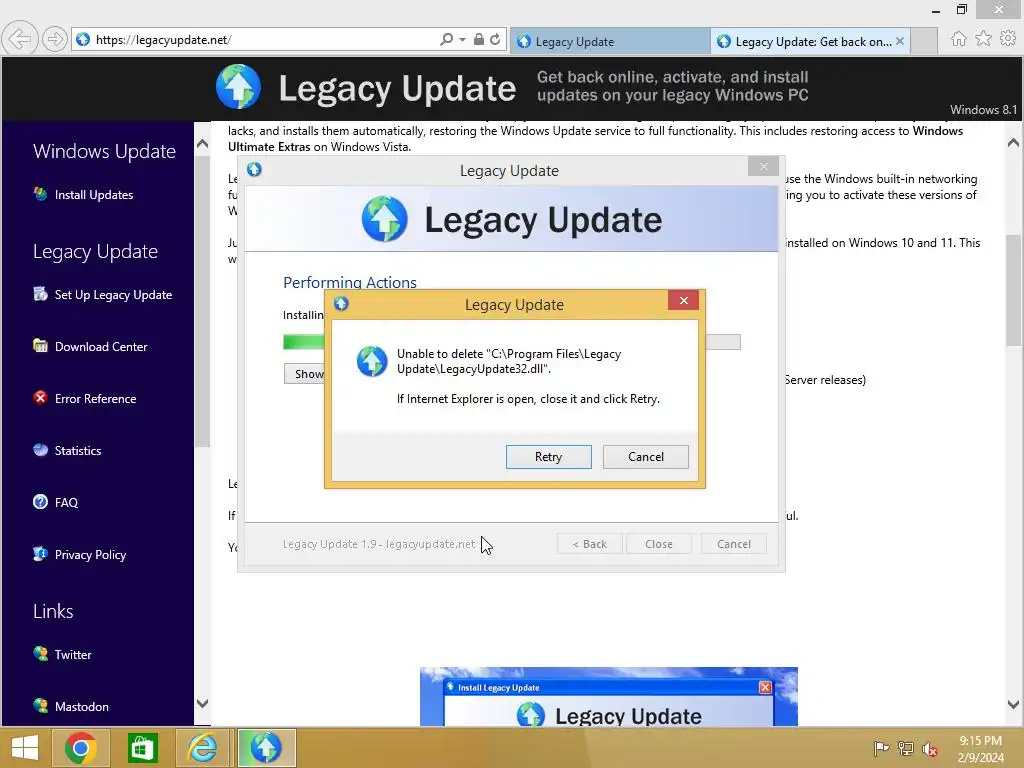Click the Cancel button in installer footer

[x=733, y=544]
